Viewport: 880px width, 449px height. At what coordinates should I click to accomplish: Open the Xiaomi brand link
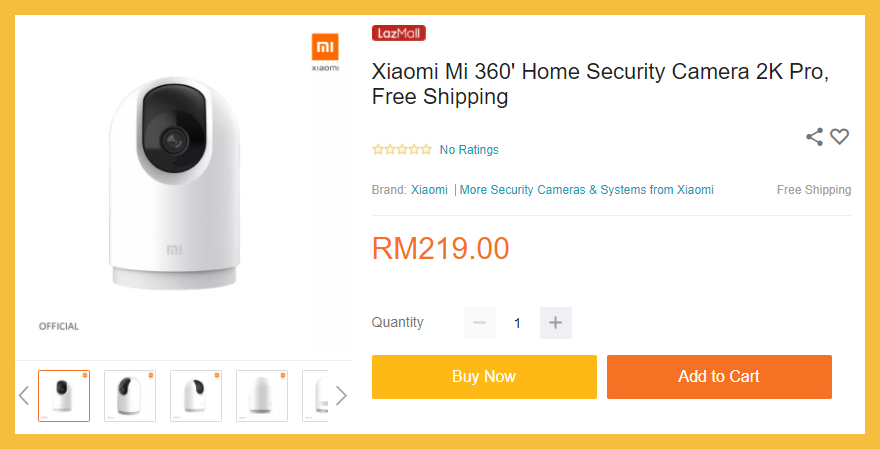coord(429,190)
